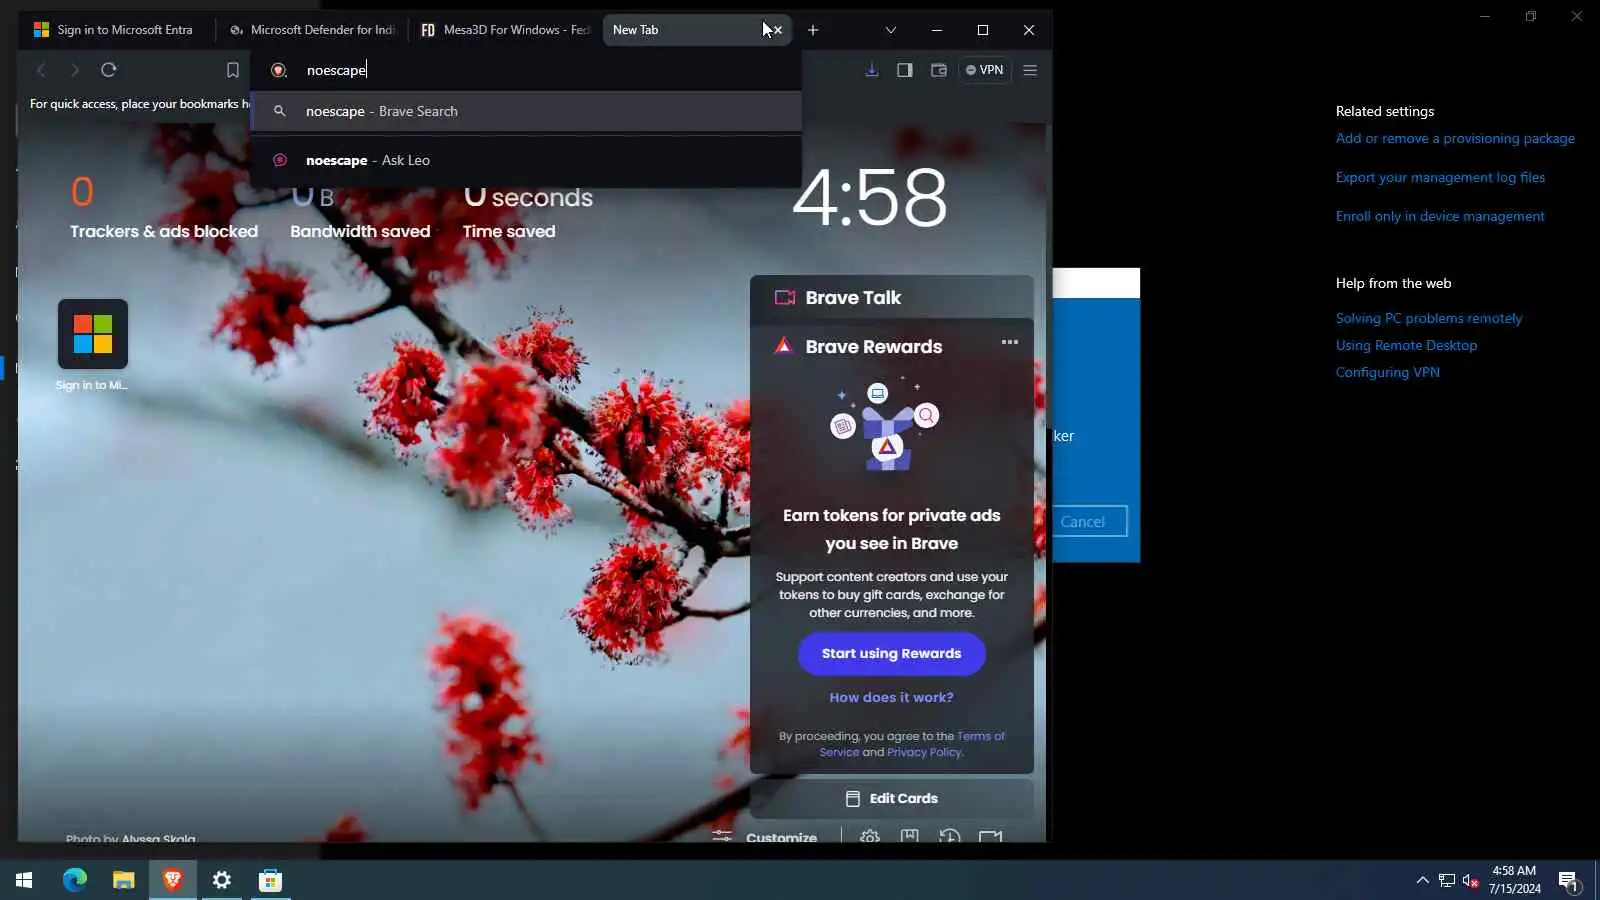The width and height of the screenshot is (1600, 900).
Task: Expand the tab search dropdown arrow
Action: [x=891, y=30]
